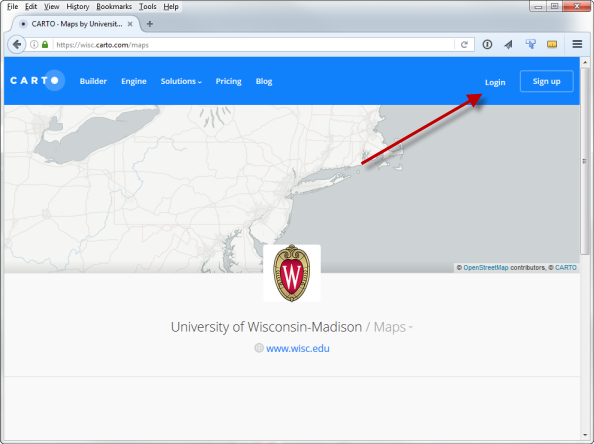Click the green padlock security icon
The image size is (594, 444).
click(x=45, y=45)
